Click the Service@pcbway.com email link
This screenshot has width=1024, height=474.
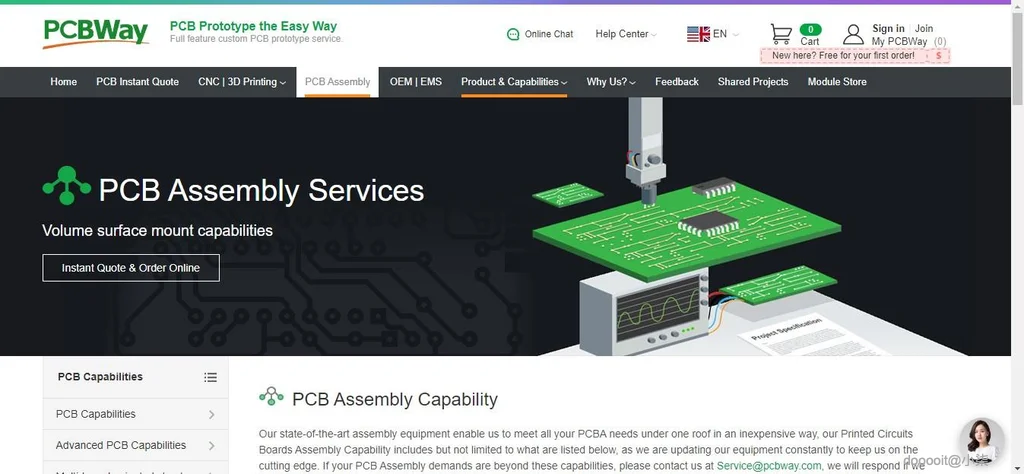pyautogui.click(x=769, y=466)
